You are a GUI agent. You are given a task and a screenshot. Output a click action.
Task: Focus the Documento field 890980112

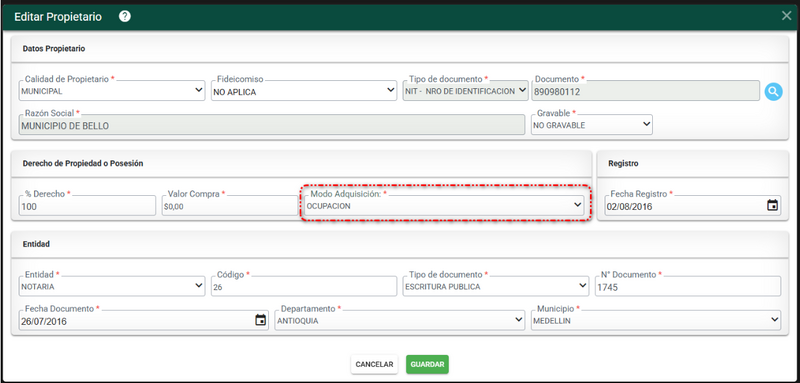(x=645, y=91)
